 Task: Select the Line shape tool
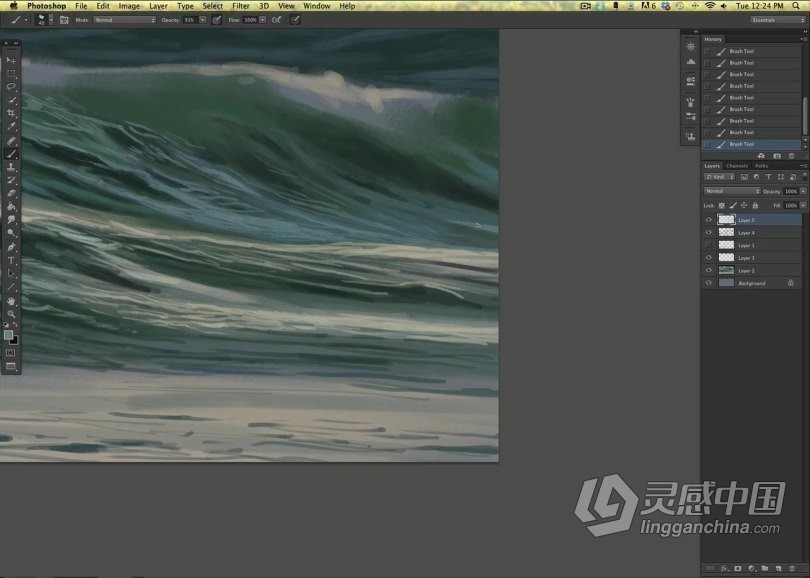tap(11, 287)
